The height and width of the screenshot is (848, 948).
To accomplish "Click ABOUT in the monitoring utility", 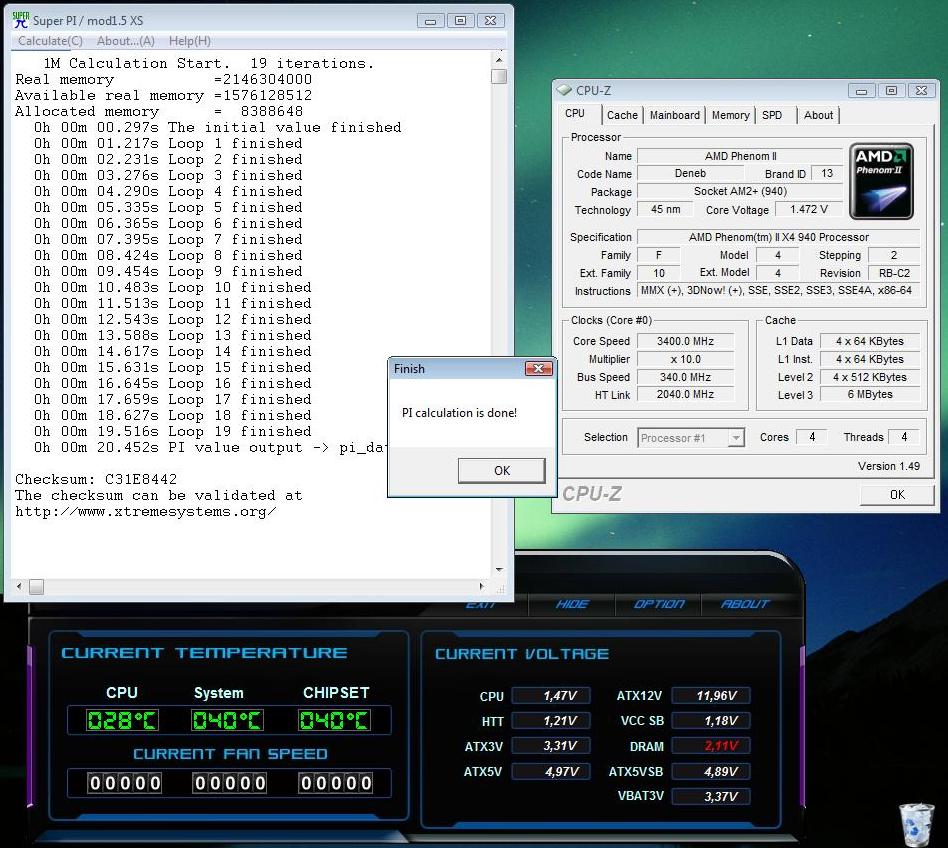I will [x=745, y=604].
